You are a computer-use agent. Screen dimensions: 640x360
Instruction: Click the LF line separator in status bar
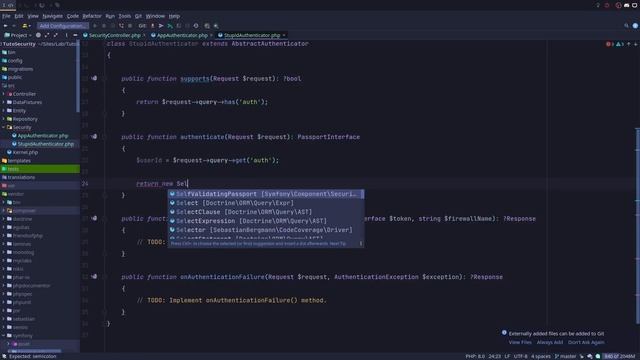click(x=507, y=356)
